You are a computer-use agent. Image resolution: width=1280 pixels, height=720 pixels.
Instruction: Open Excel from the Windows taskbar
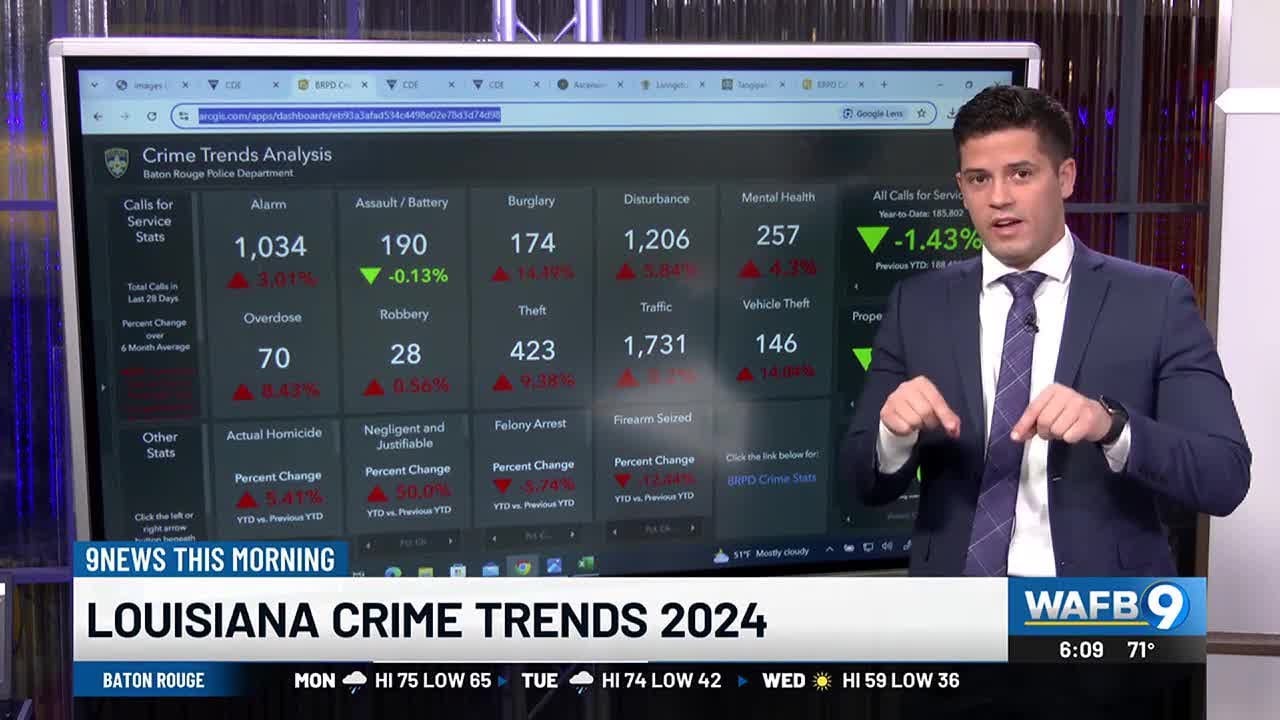(585, 564)
